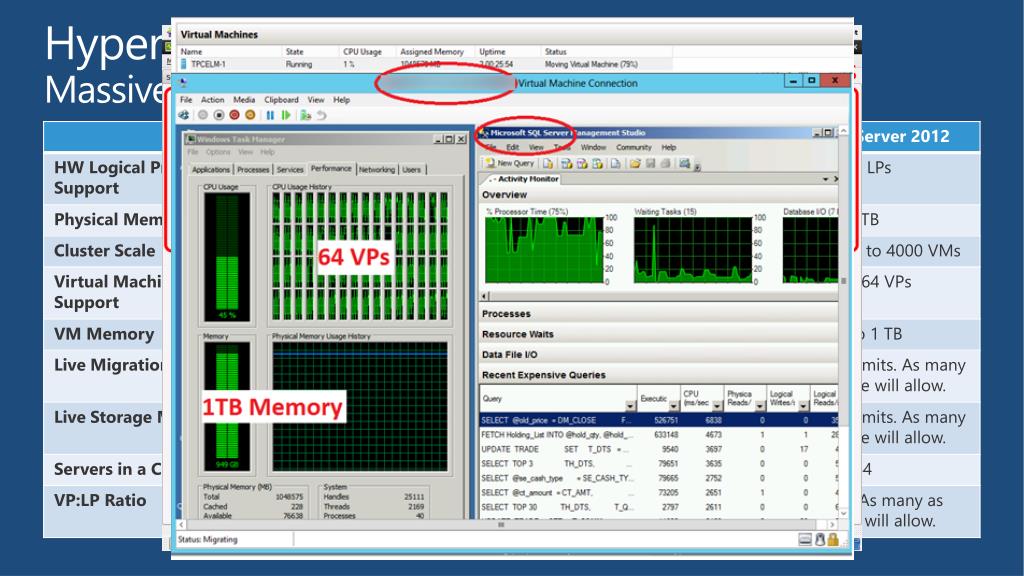Open the Options menu in Task Manager
Viewport: 1024px width, 576px height.
(218, 152)
